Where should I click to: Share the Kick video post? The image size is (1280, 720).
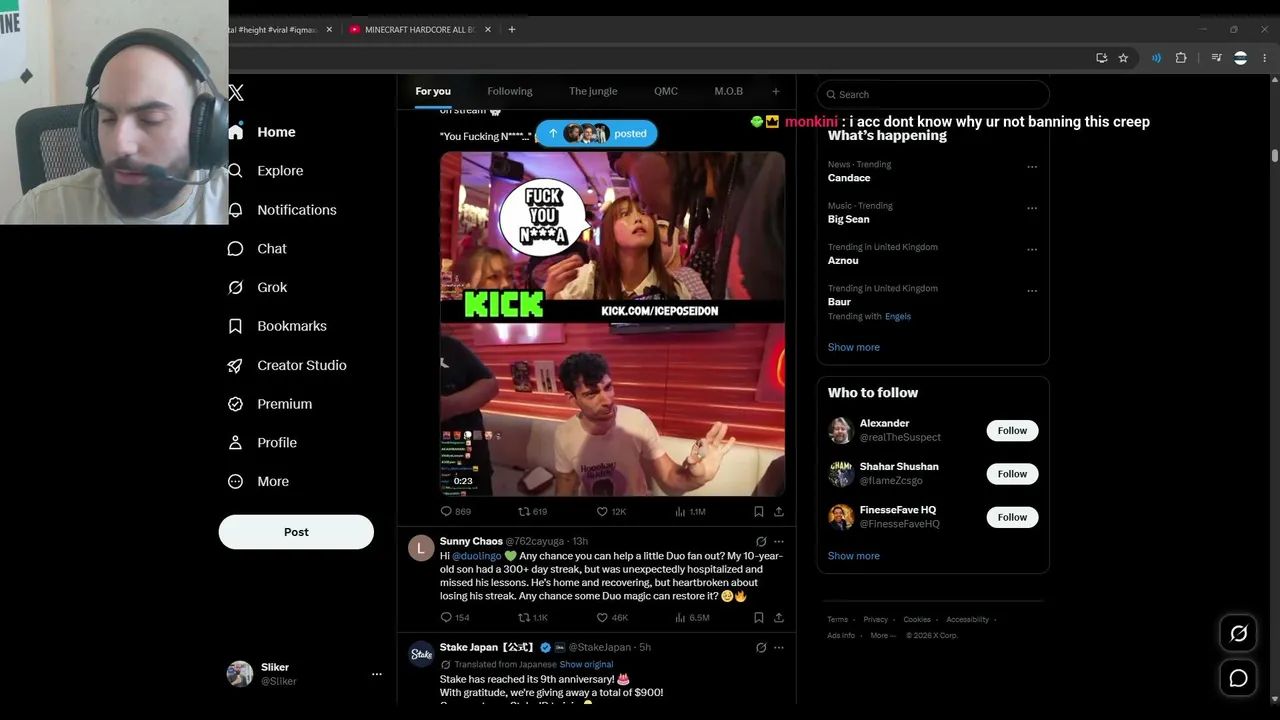point(779,511)
